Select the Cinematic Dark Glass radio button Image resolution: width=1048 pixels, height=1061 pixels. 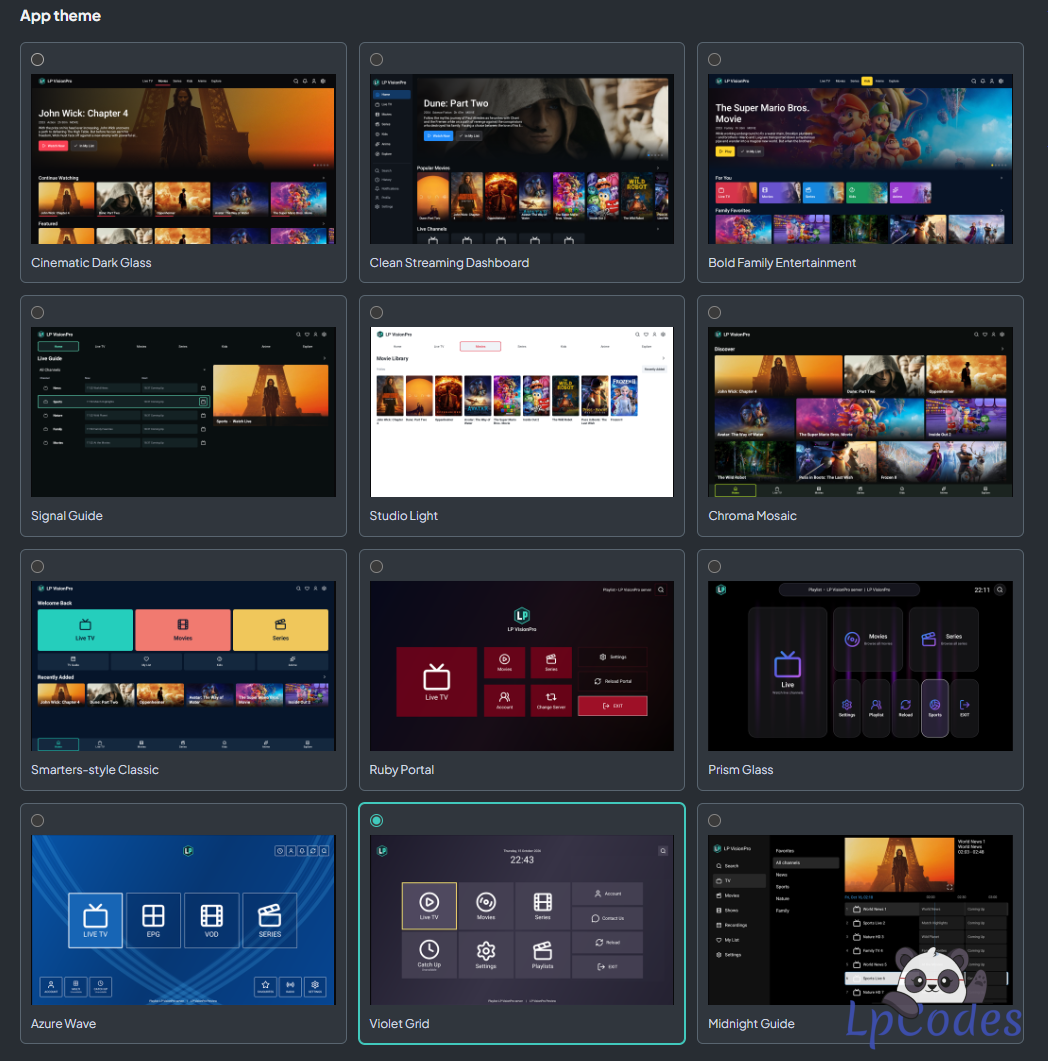tap(38, 60)
